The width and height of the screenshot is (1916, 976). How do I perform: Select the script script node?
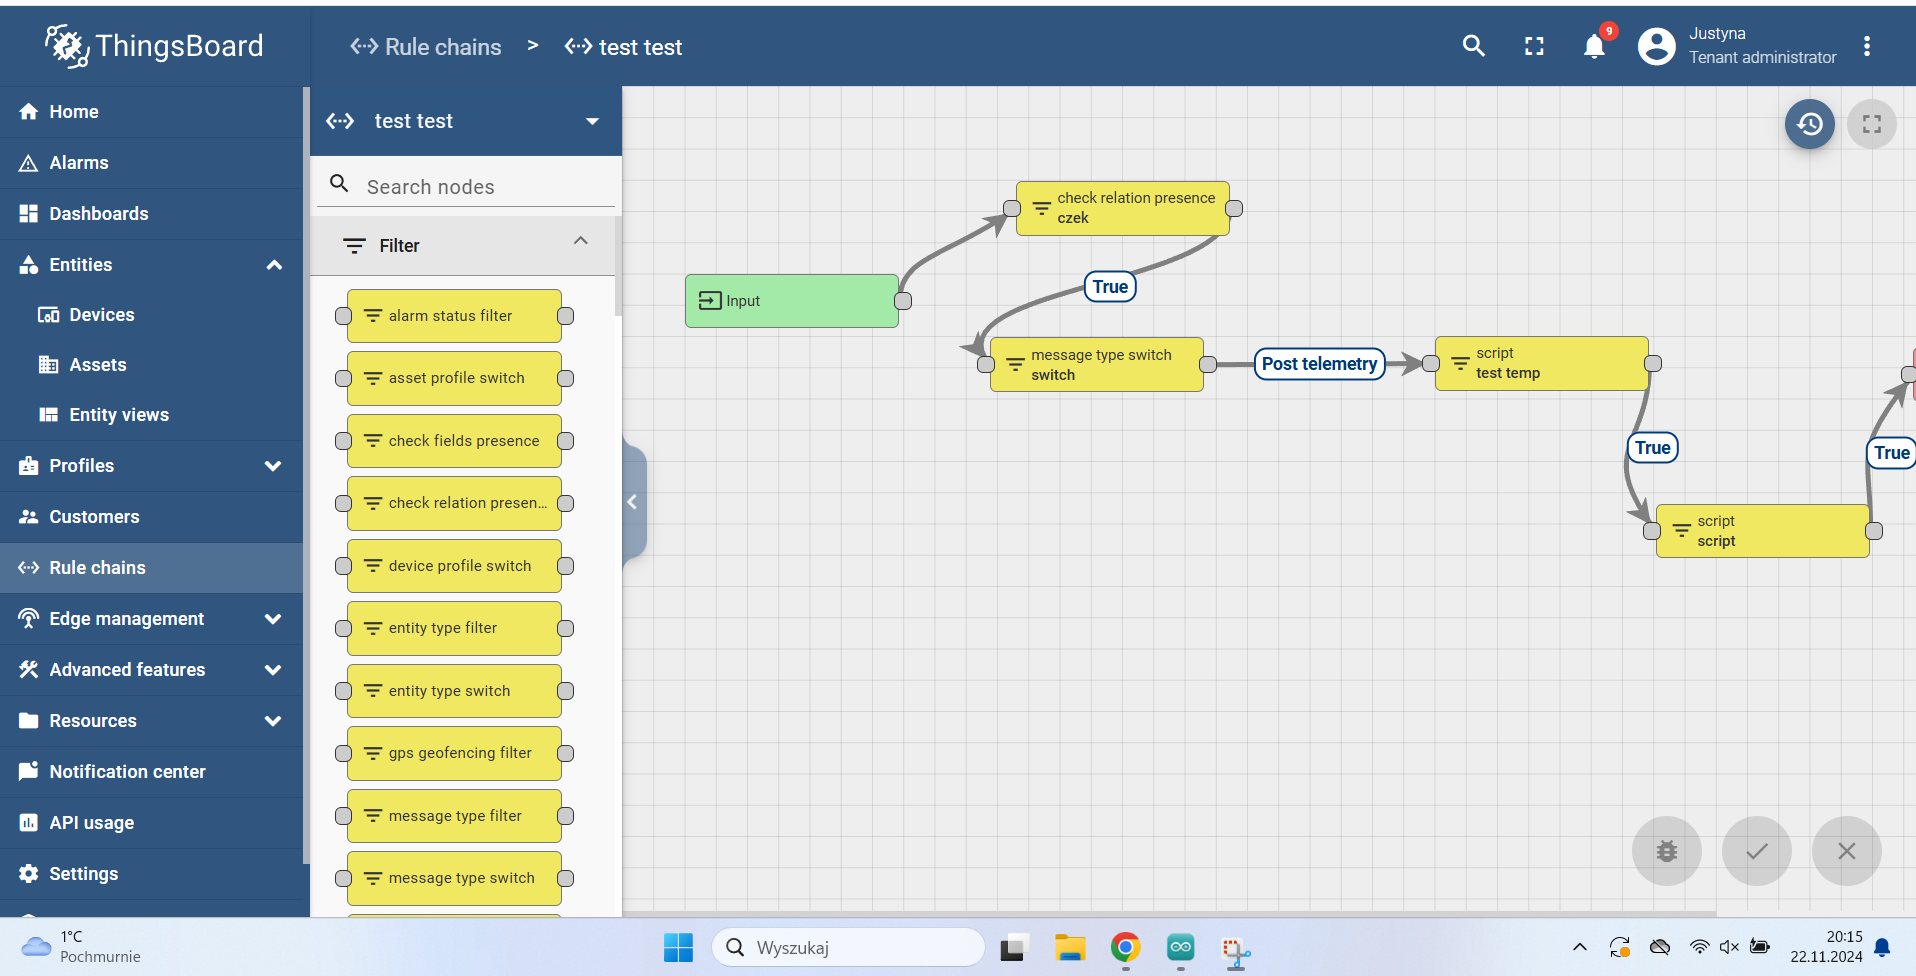(1762, 531)
